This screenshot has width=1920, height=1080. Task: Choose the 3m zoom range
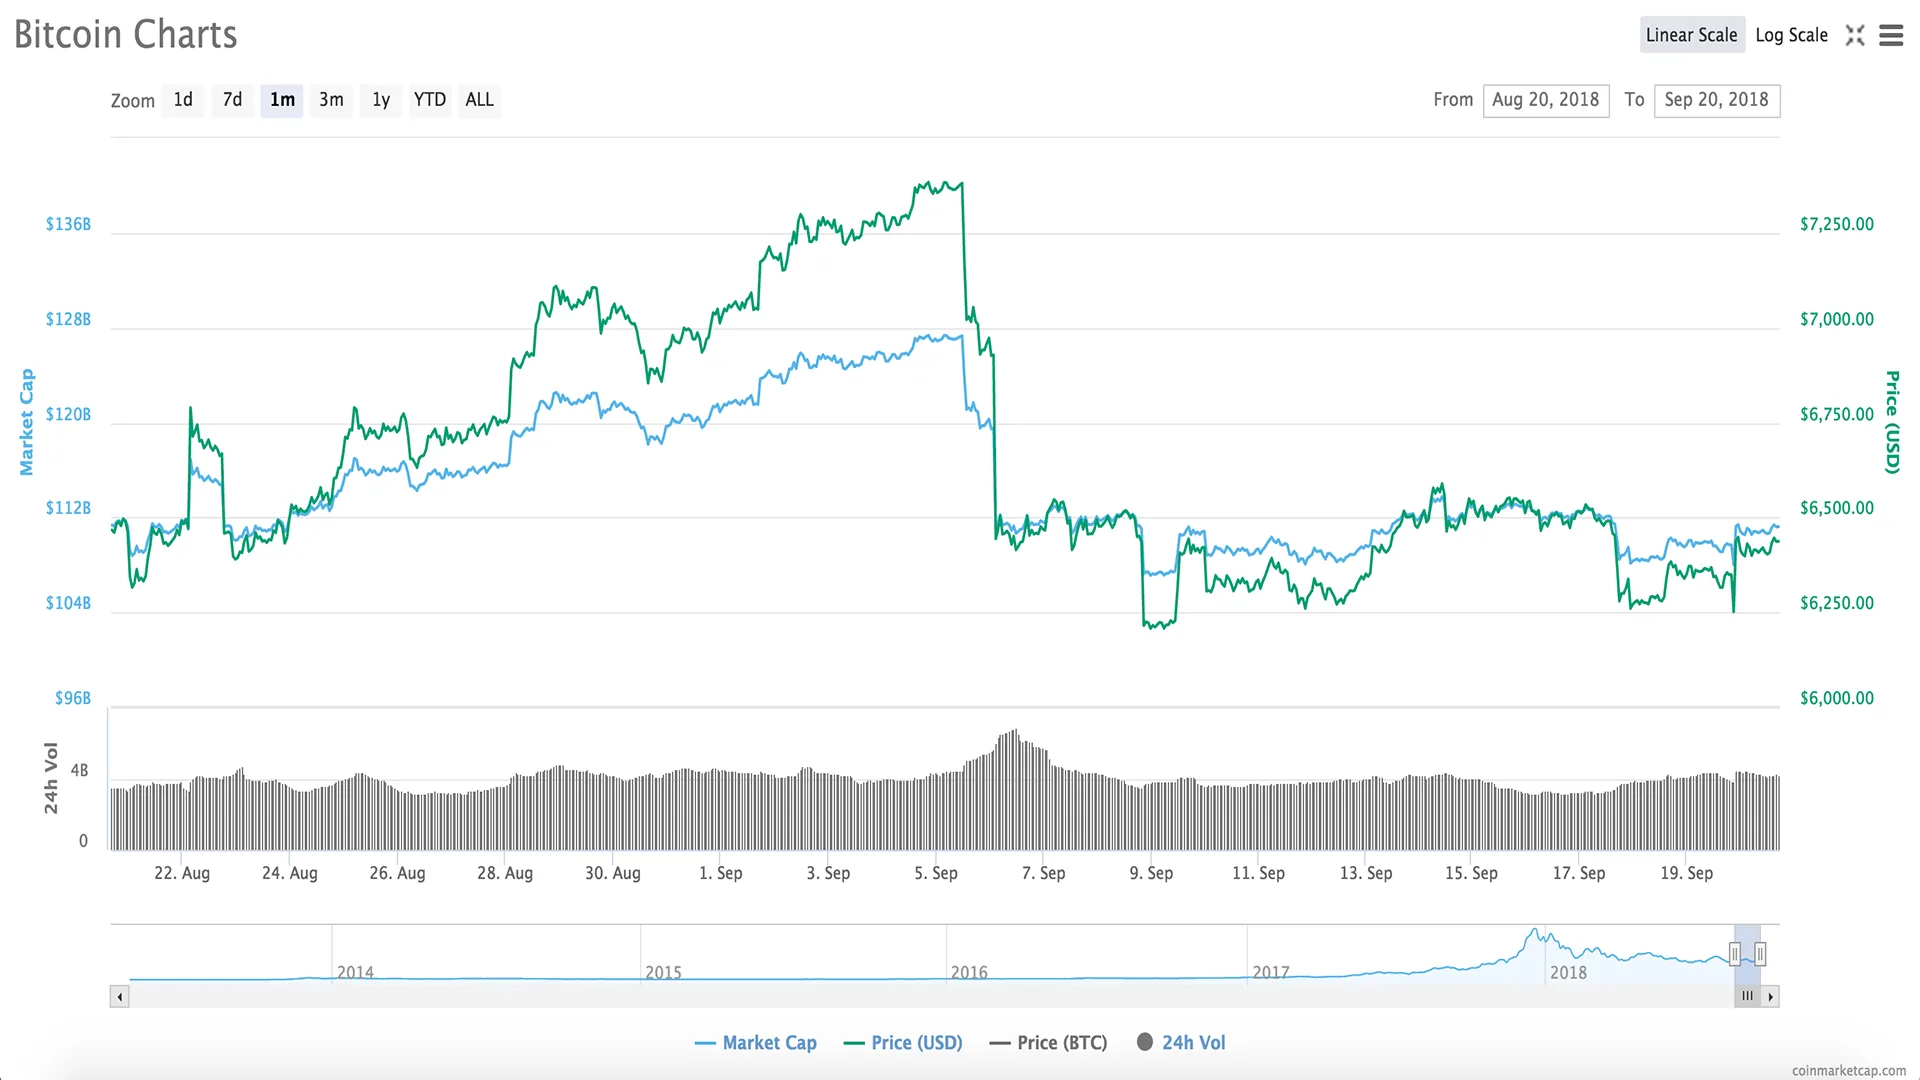[331, 100]
